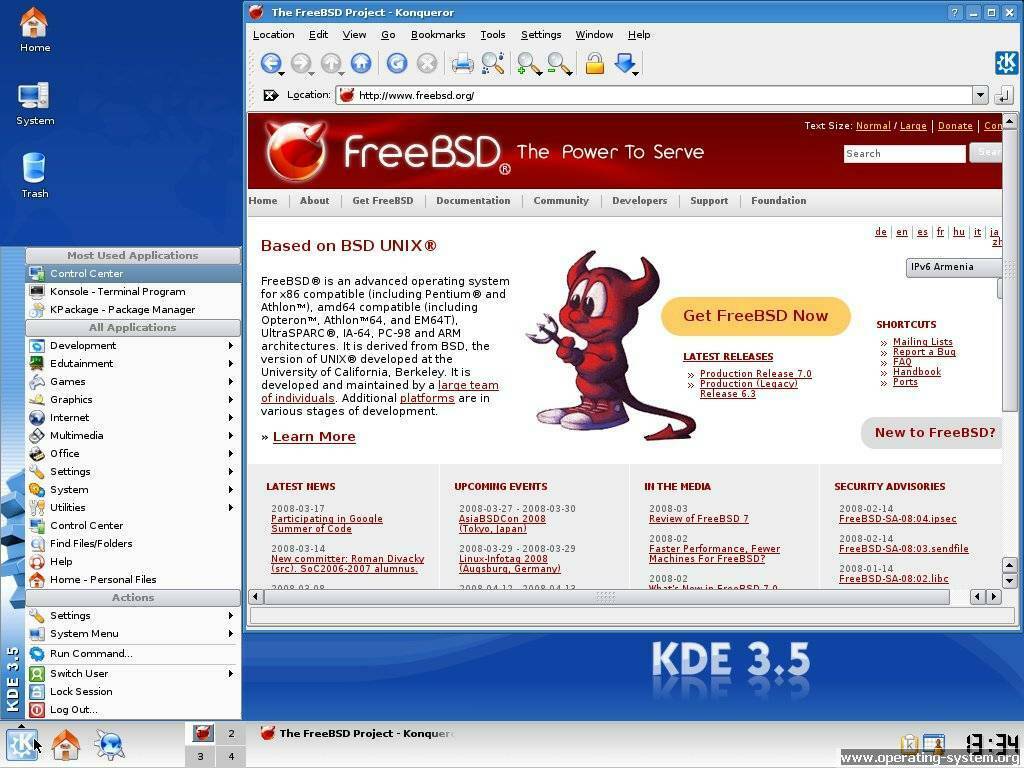This screenshot has width=1024, height=768.
Task: Clear the location bar with the eraser icon
Action: 270,95
